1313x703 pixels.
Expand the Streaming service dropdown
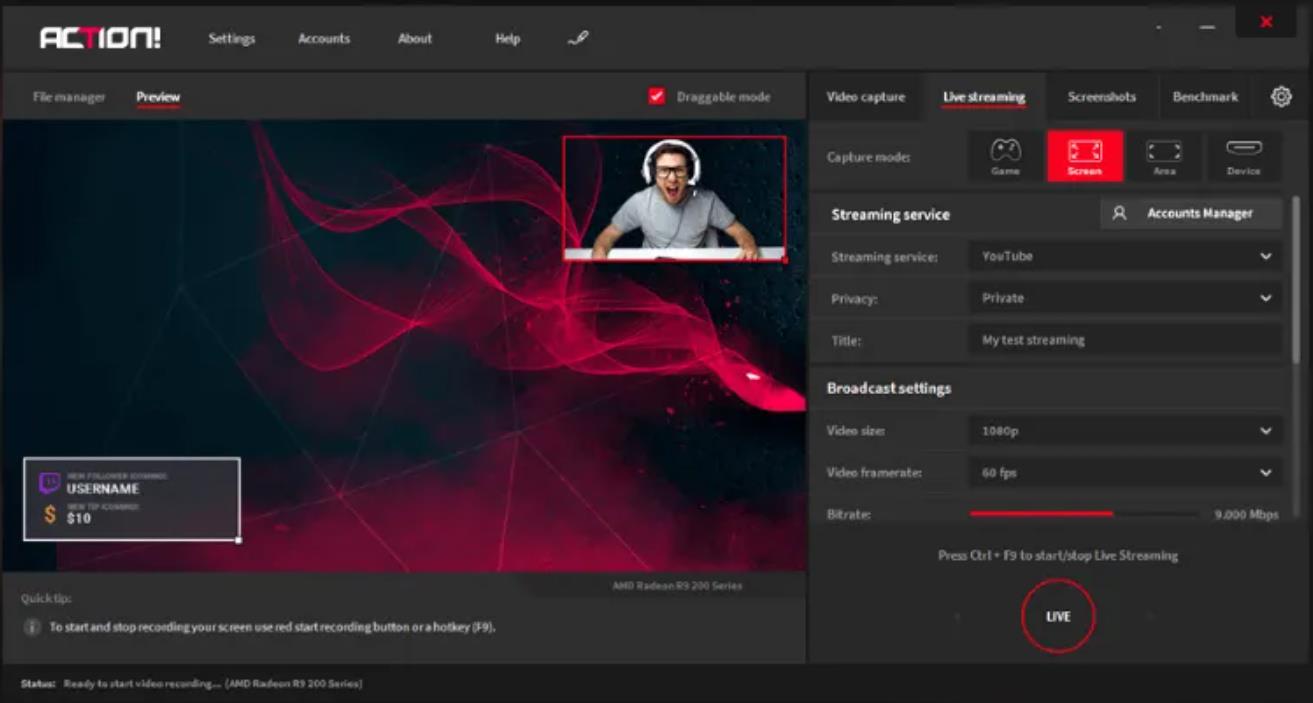click(x=1125, y=257)
